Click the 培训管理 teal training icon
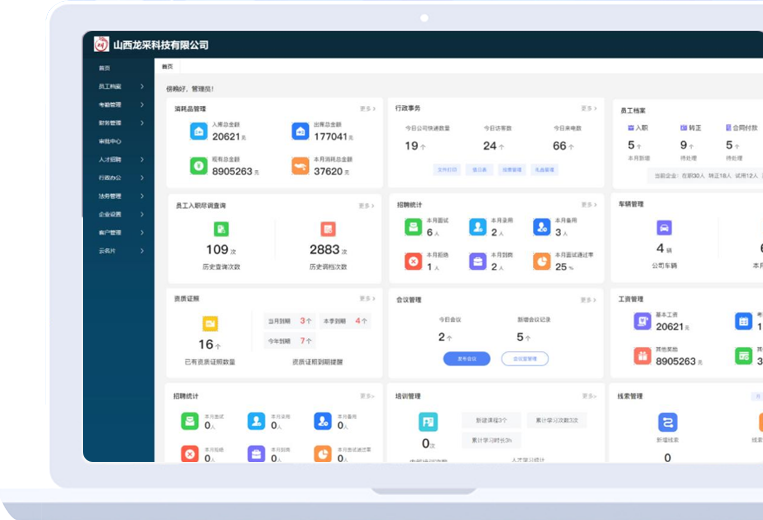This screenshot has width=763, height=520. [x=428, y=422]
